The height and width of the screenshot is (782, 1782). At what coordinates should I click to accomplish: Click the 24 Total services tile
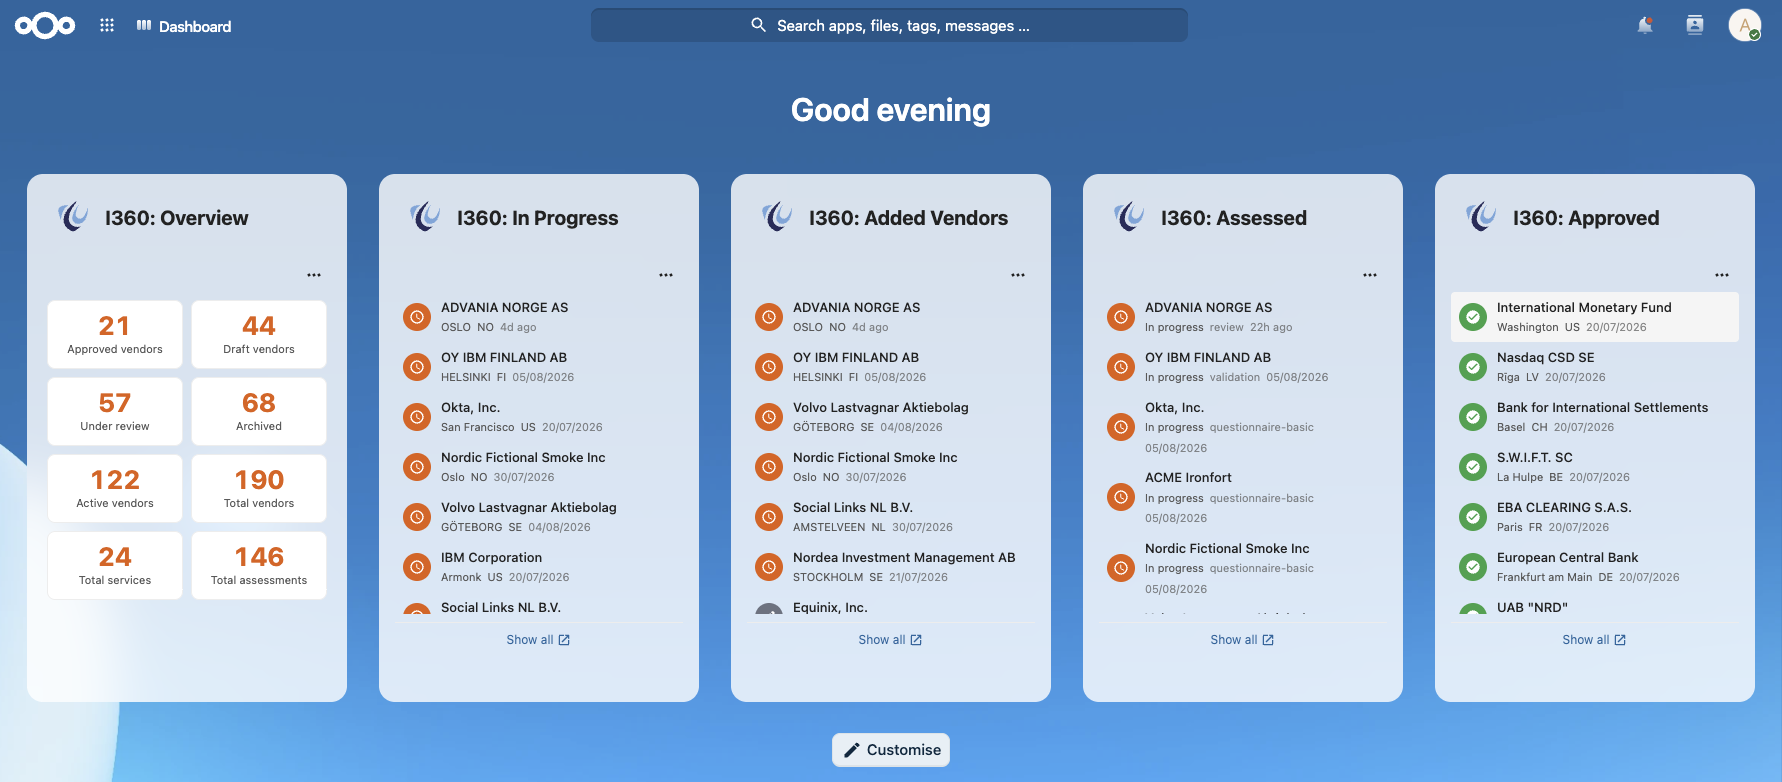115,566
